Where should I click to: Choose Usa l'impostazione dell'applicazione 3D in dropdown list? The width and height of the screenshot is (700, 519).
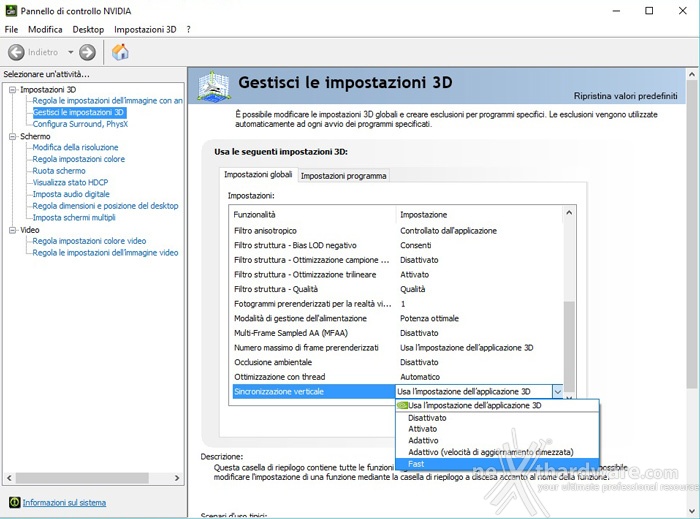pyautogui.click(x=497, y=406)
